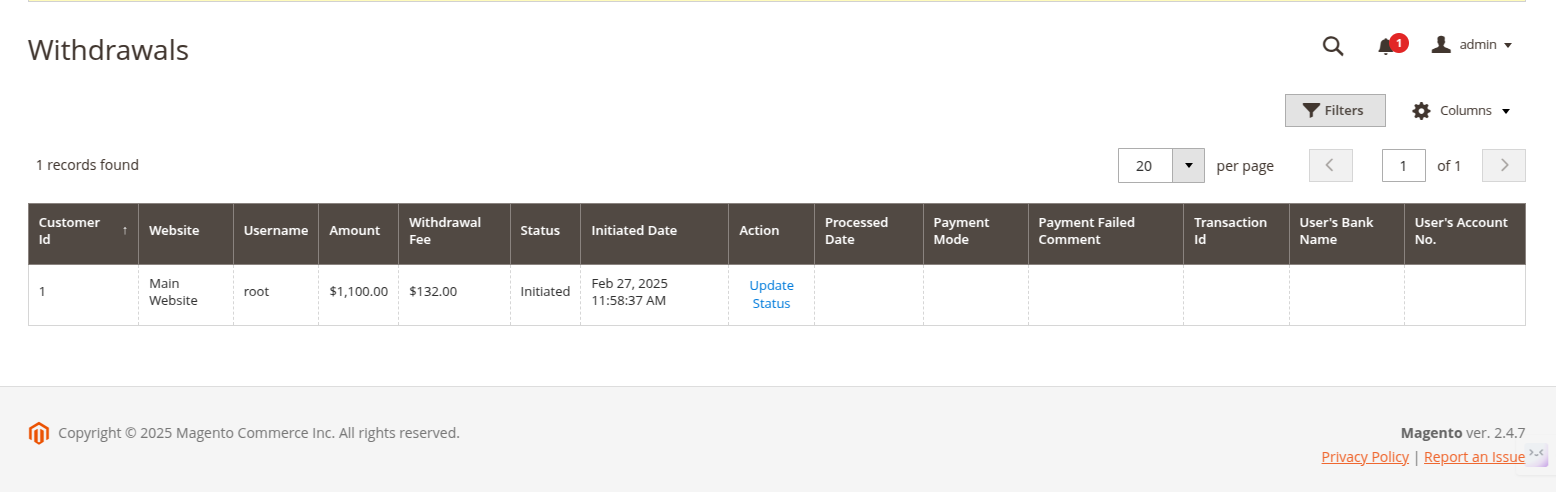Open the Privacy Policy link
1556x492 pixels.
[x=1364, y=457]
